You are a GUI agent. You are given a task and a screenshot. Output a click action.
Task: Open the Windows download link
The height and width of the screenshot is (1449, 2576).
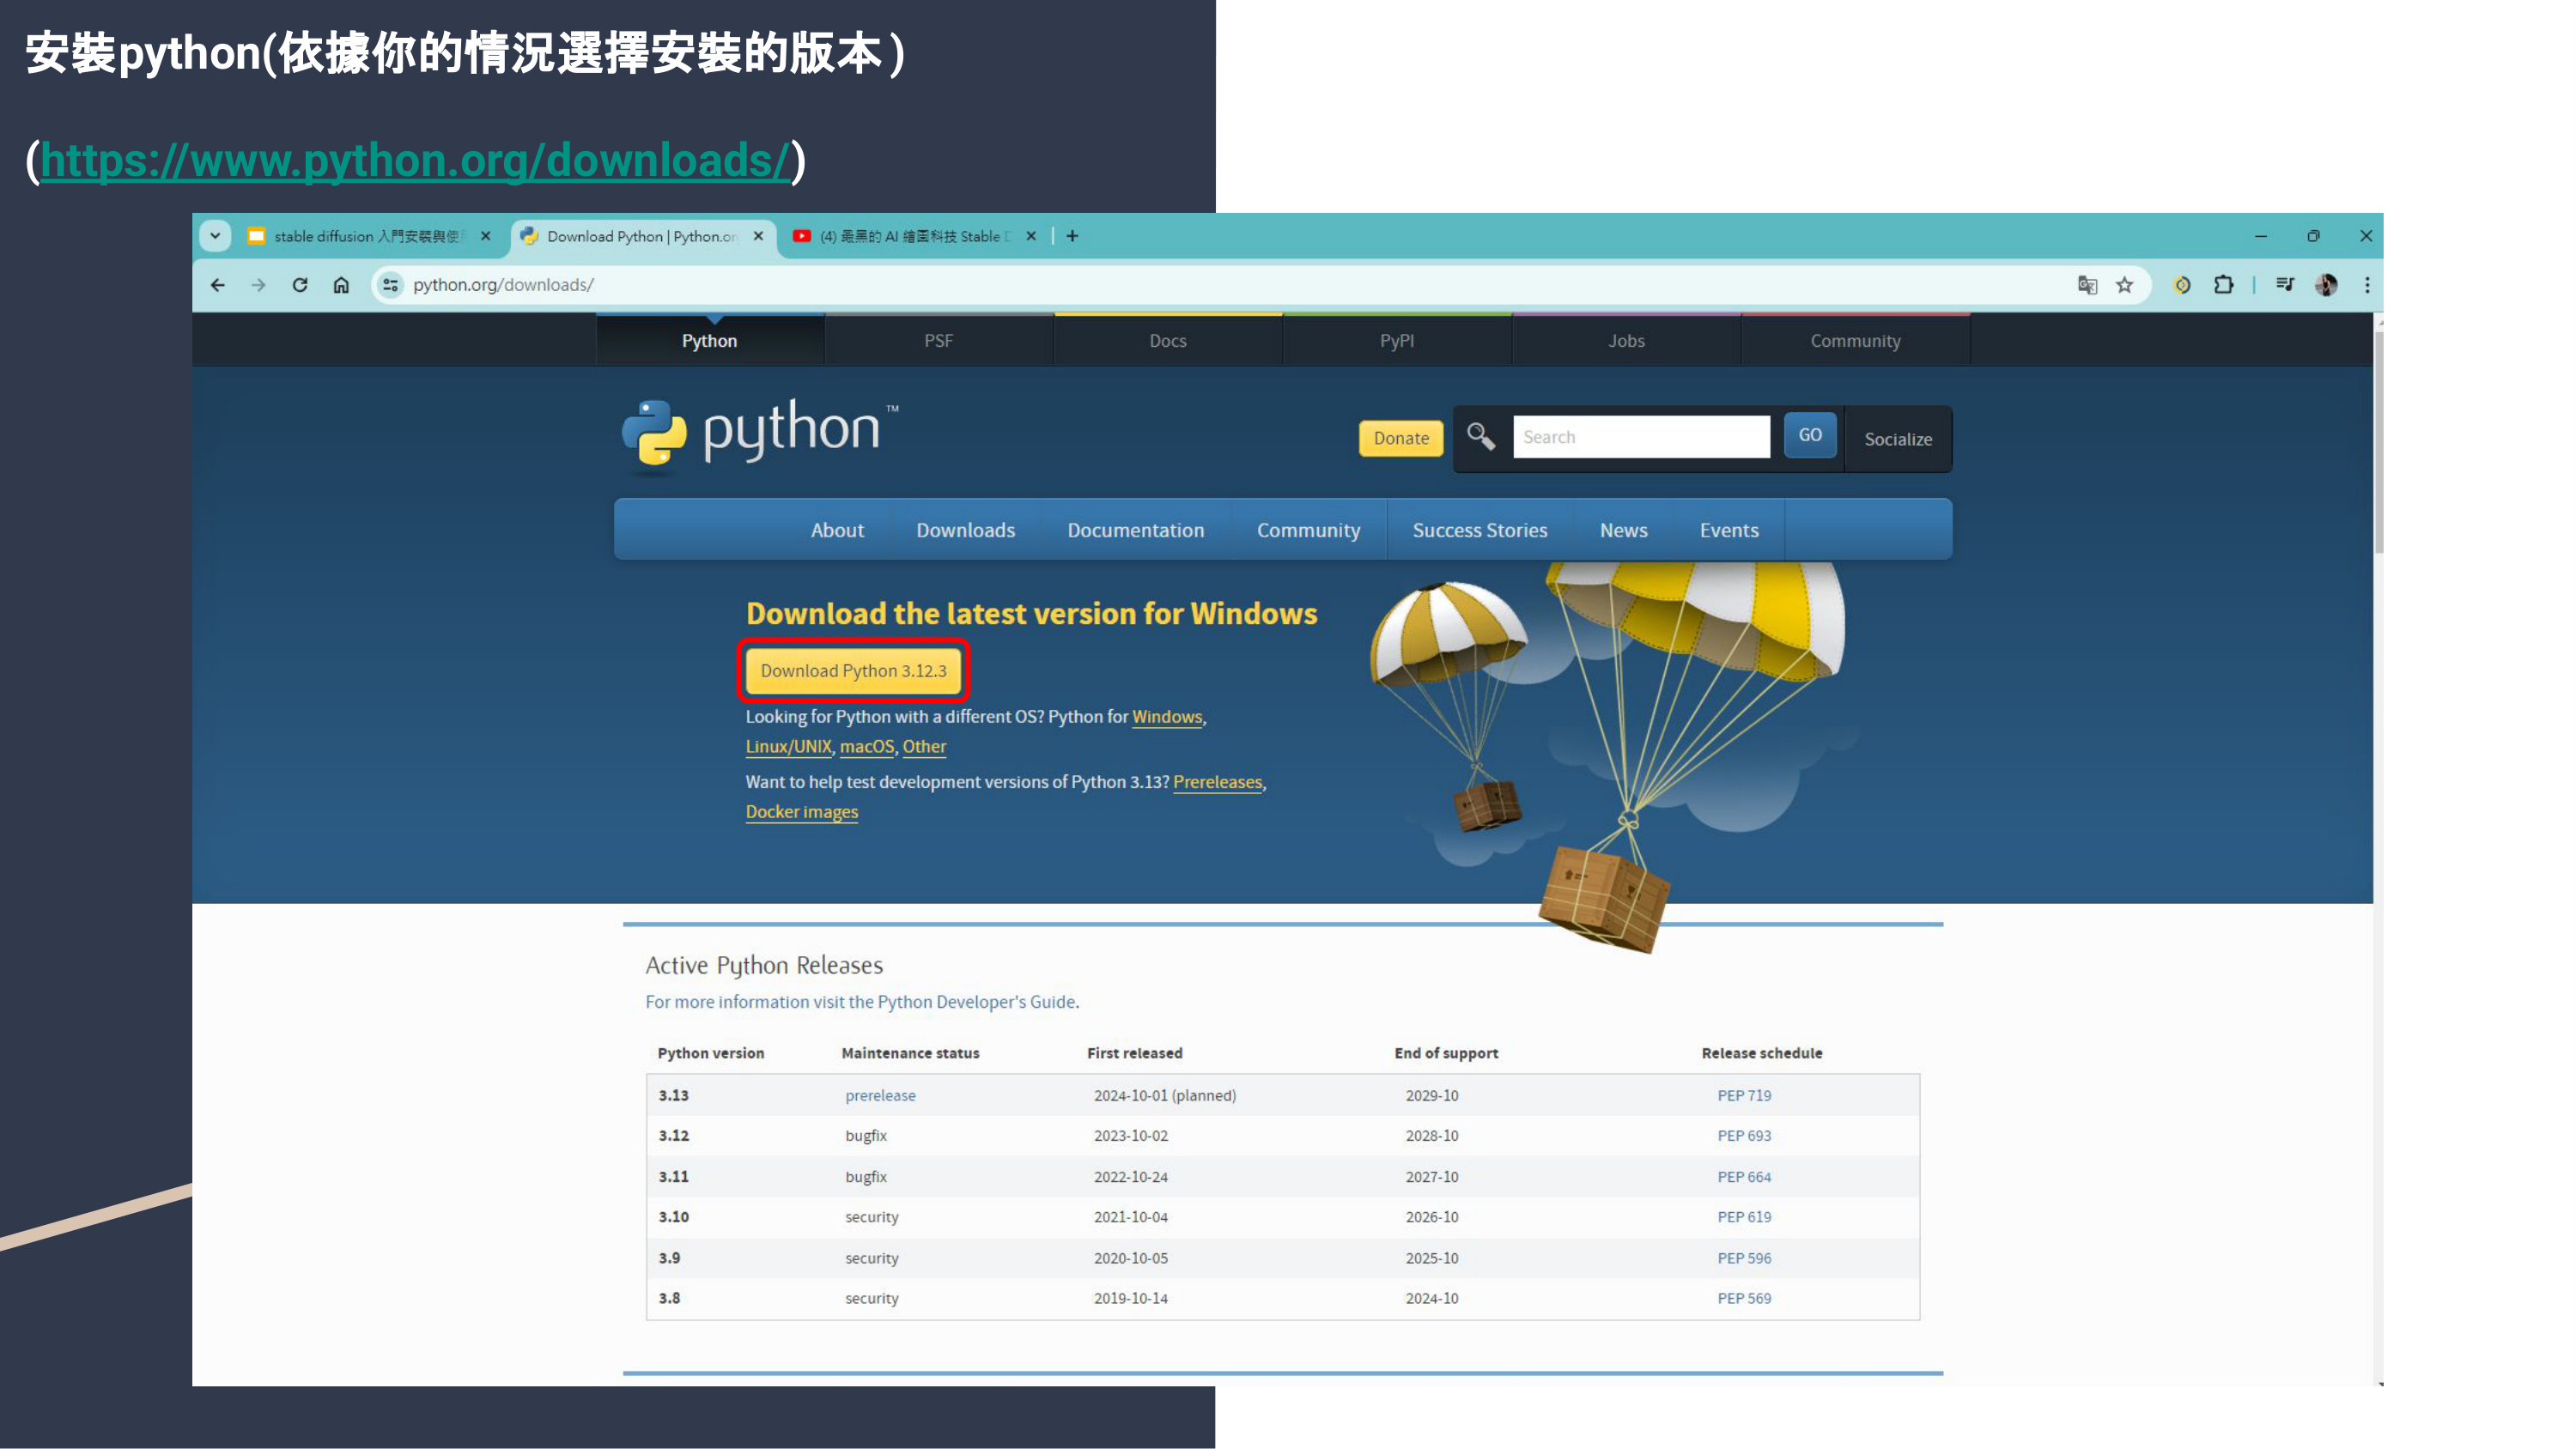point(1167,717)
